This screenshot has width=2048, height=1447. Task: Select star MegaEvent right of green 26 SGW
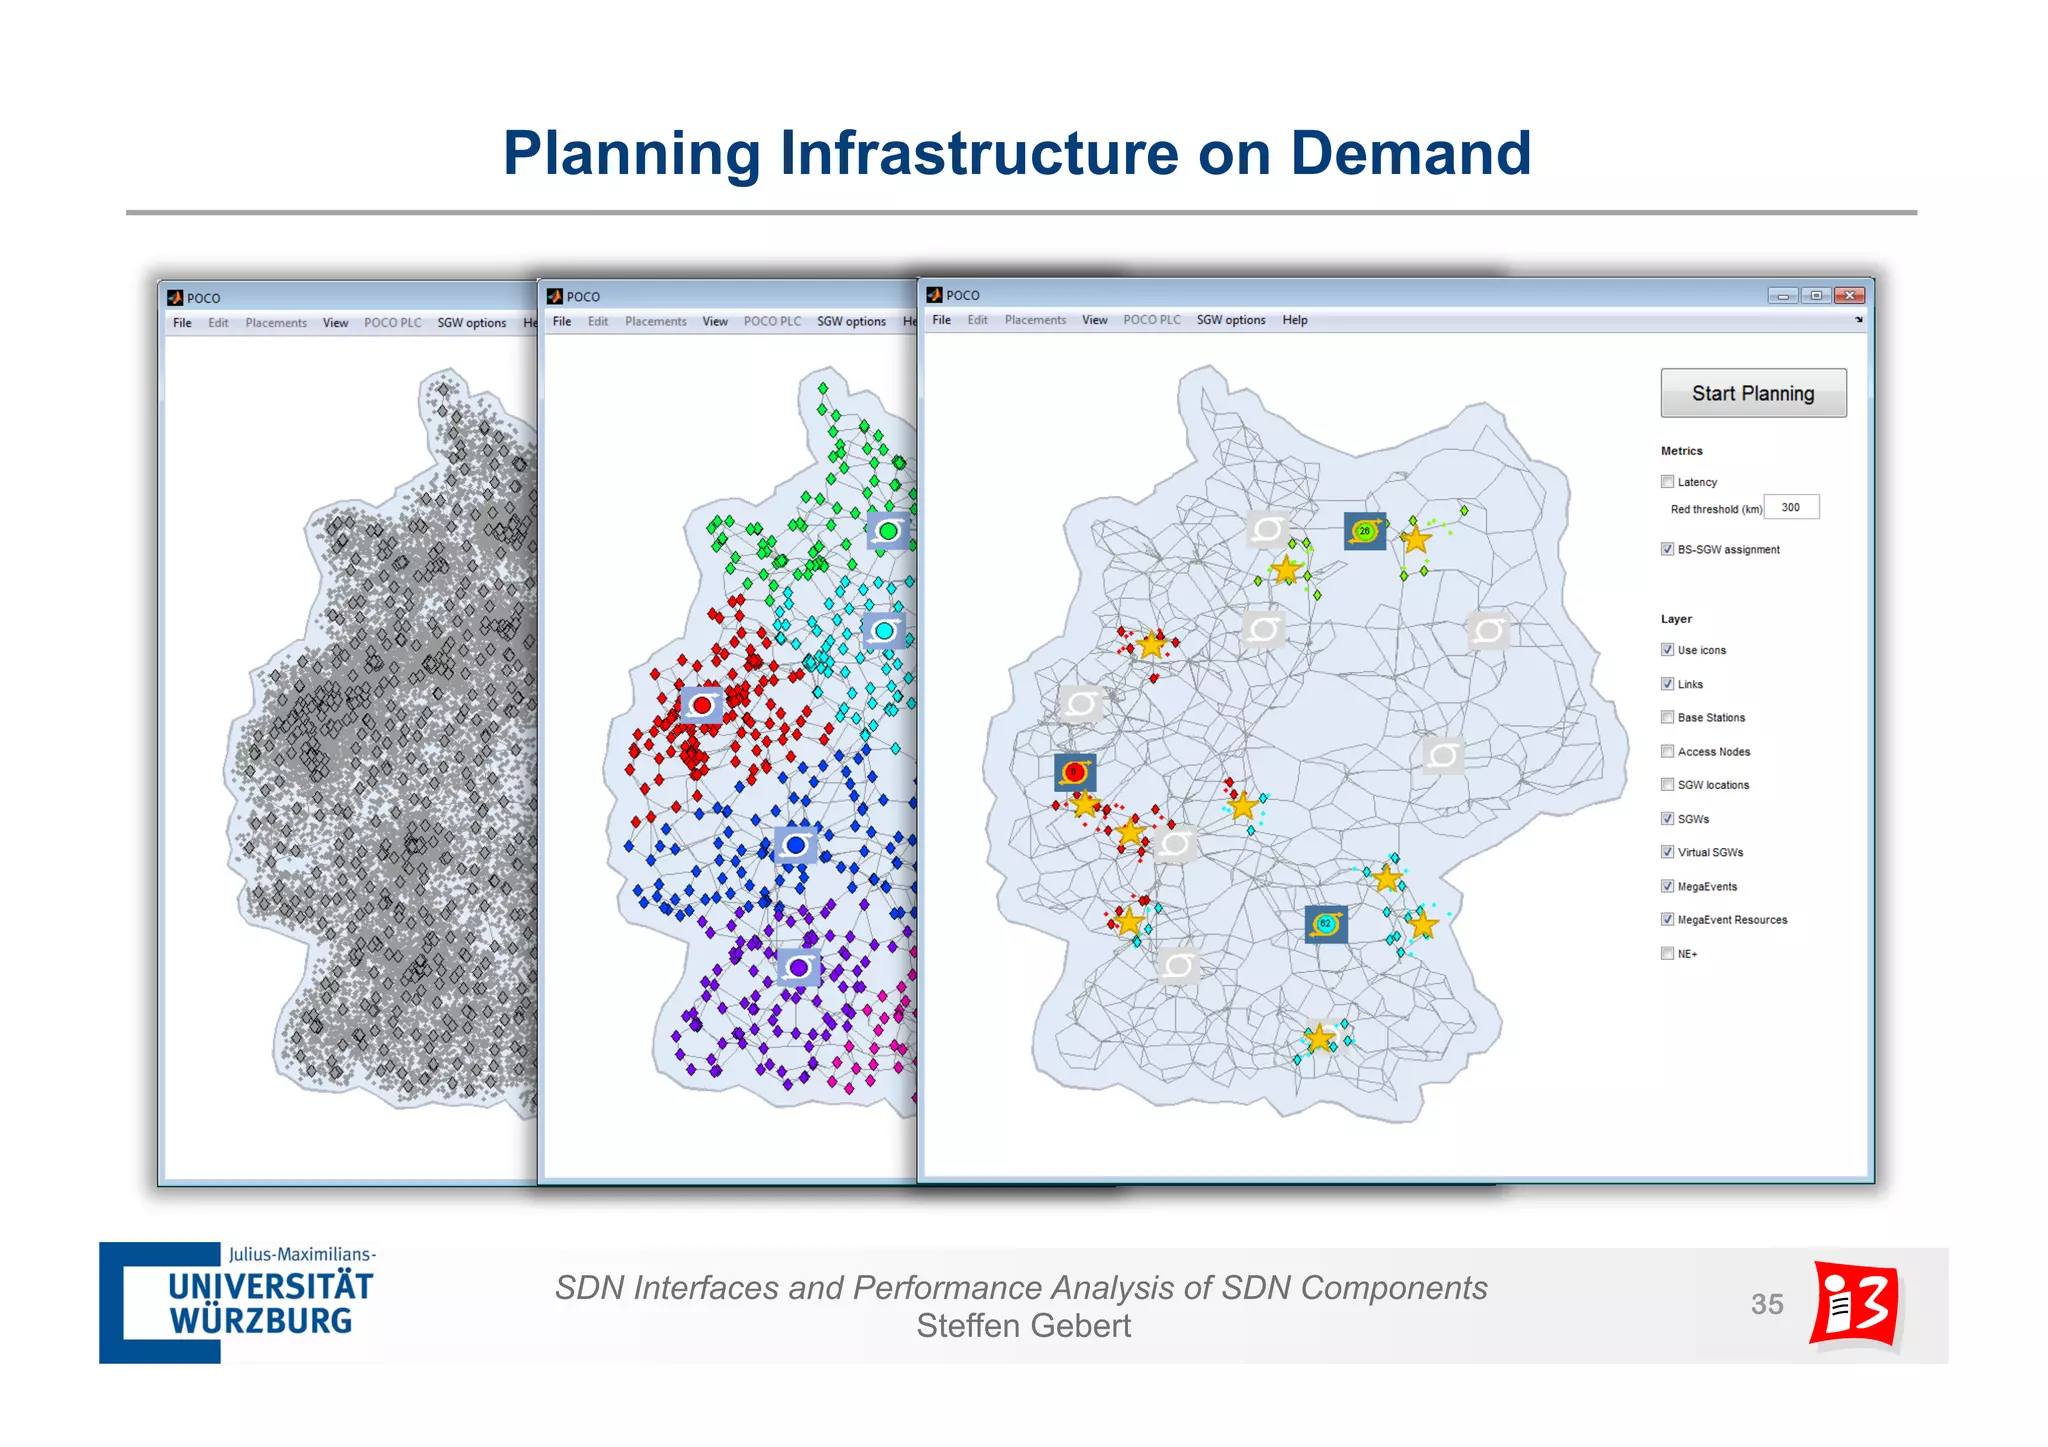(x=1416, y=540)
